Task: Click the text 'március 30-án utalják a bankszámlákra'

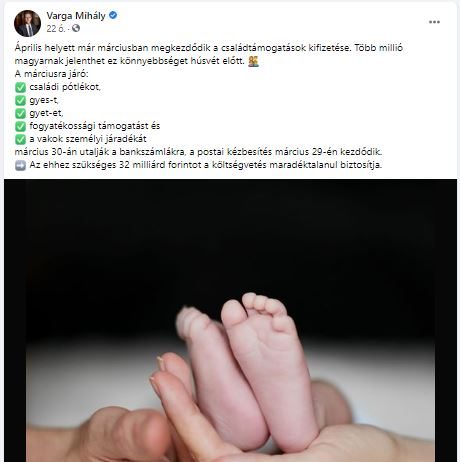Action: [99, 152]
